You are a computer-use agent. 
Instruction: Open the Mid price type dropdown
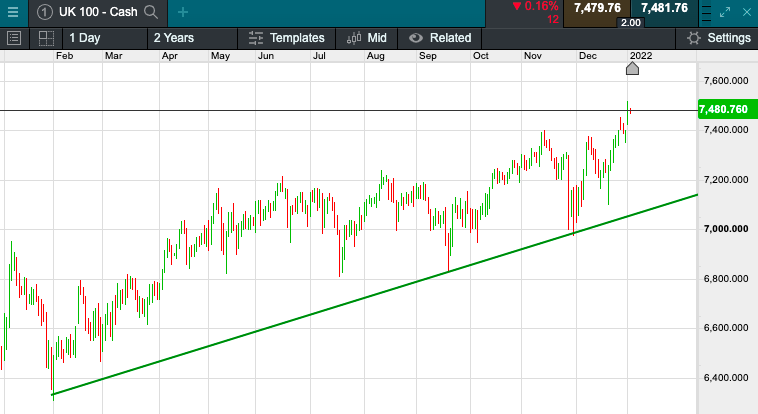tap(367, 38)
